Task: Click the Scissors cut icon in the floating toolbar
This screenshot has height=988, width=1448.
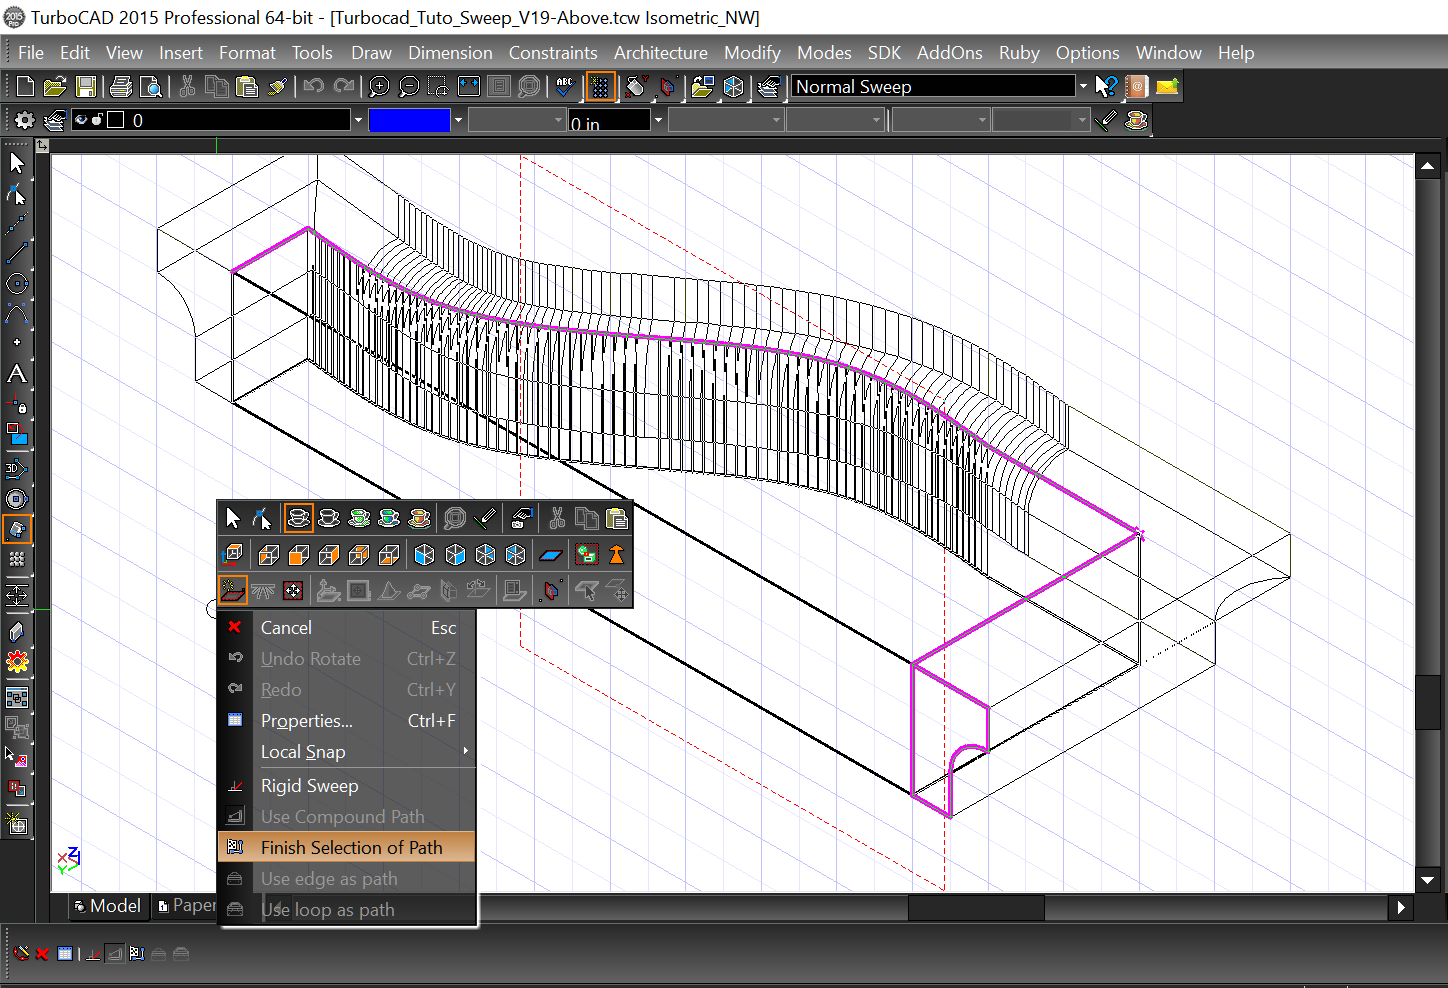Action: point(558,518)
